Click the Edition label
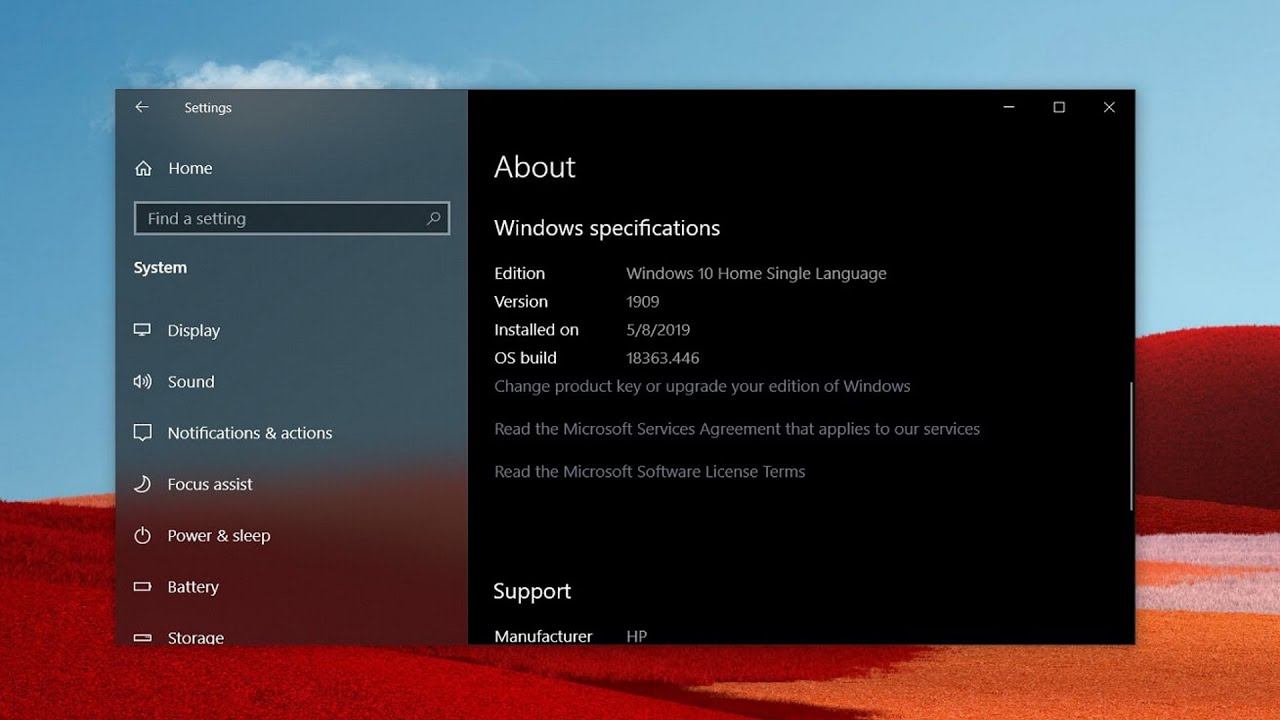The image size is (1280, 720). pos(520,273)
